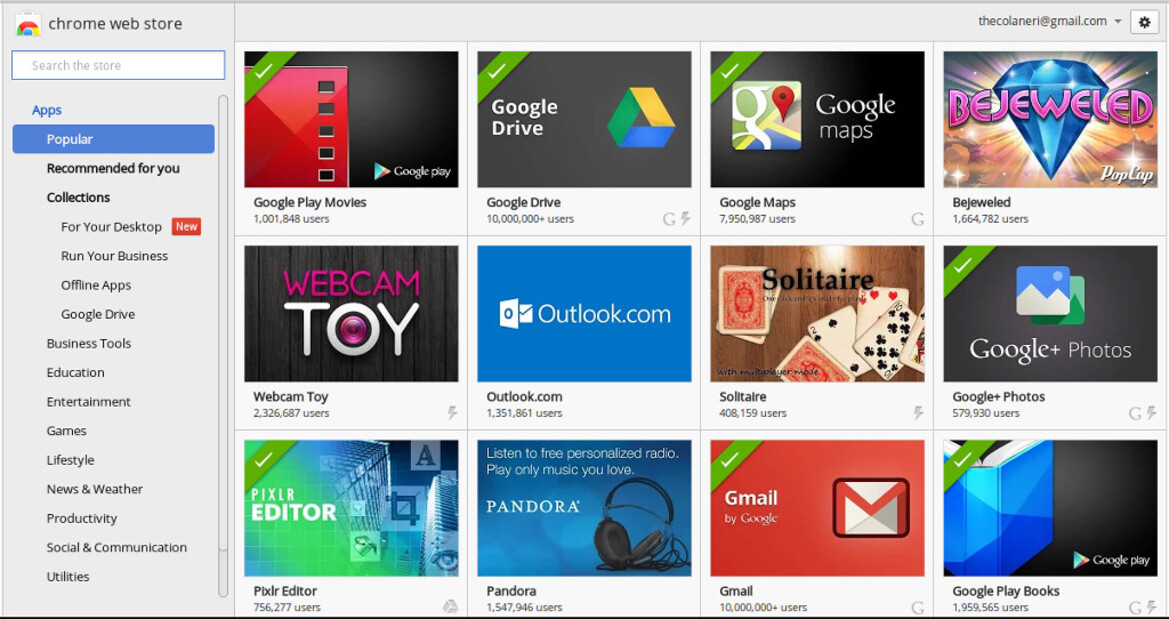Open the Google Play Books thumbnail

coord(1050,508)
